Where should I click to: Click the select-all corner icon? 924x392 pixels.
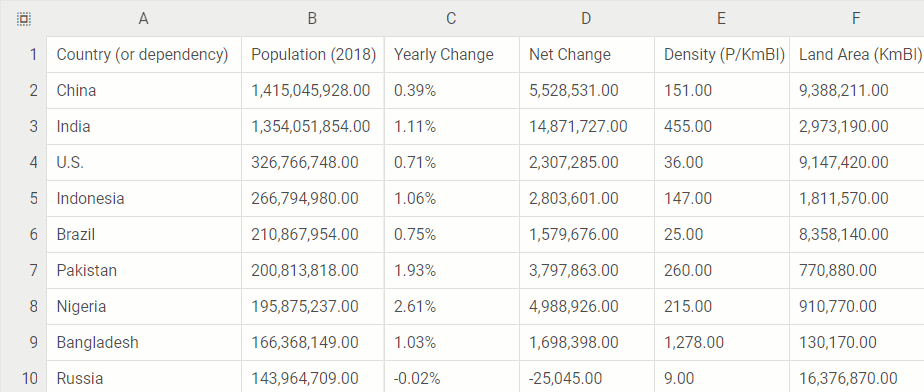24,19
